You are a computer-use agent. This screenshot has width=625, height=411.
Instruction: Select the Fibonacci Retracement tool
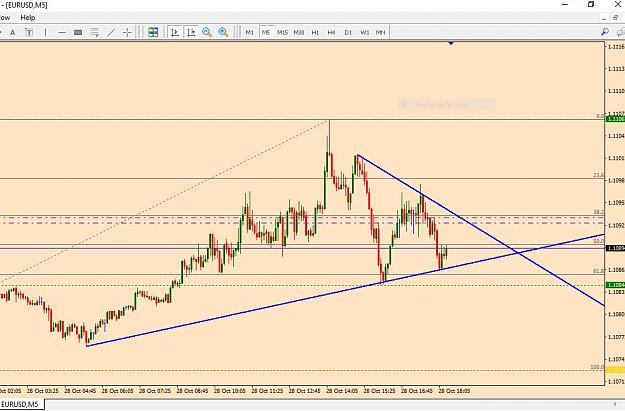point(94,32)
